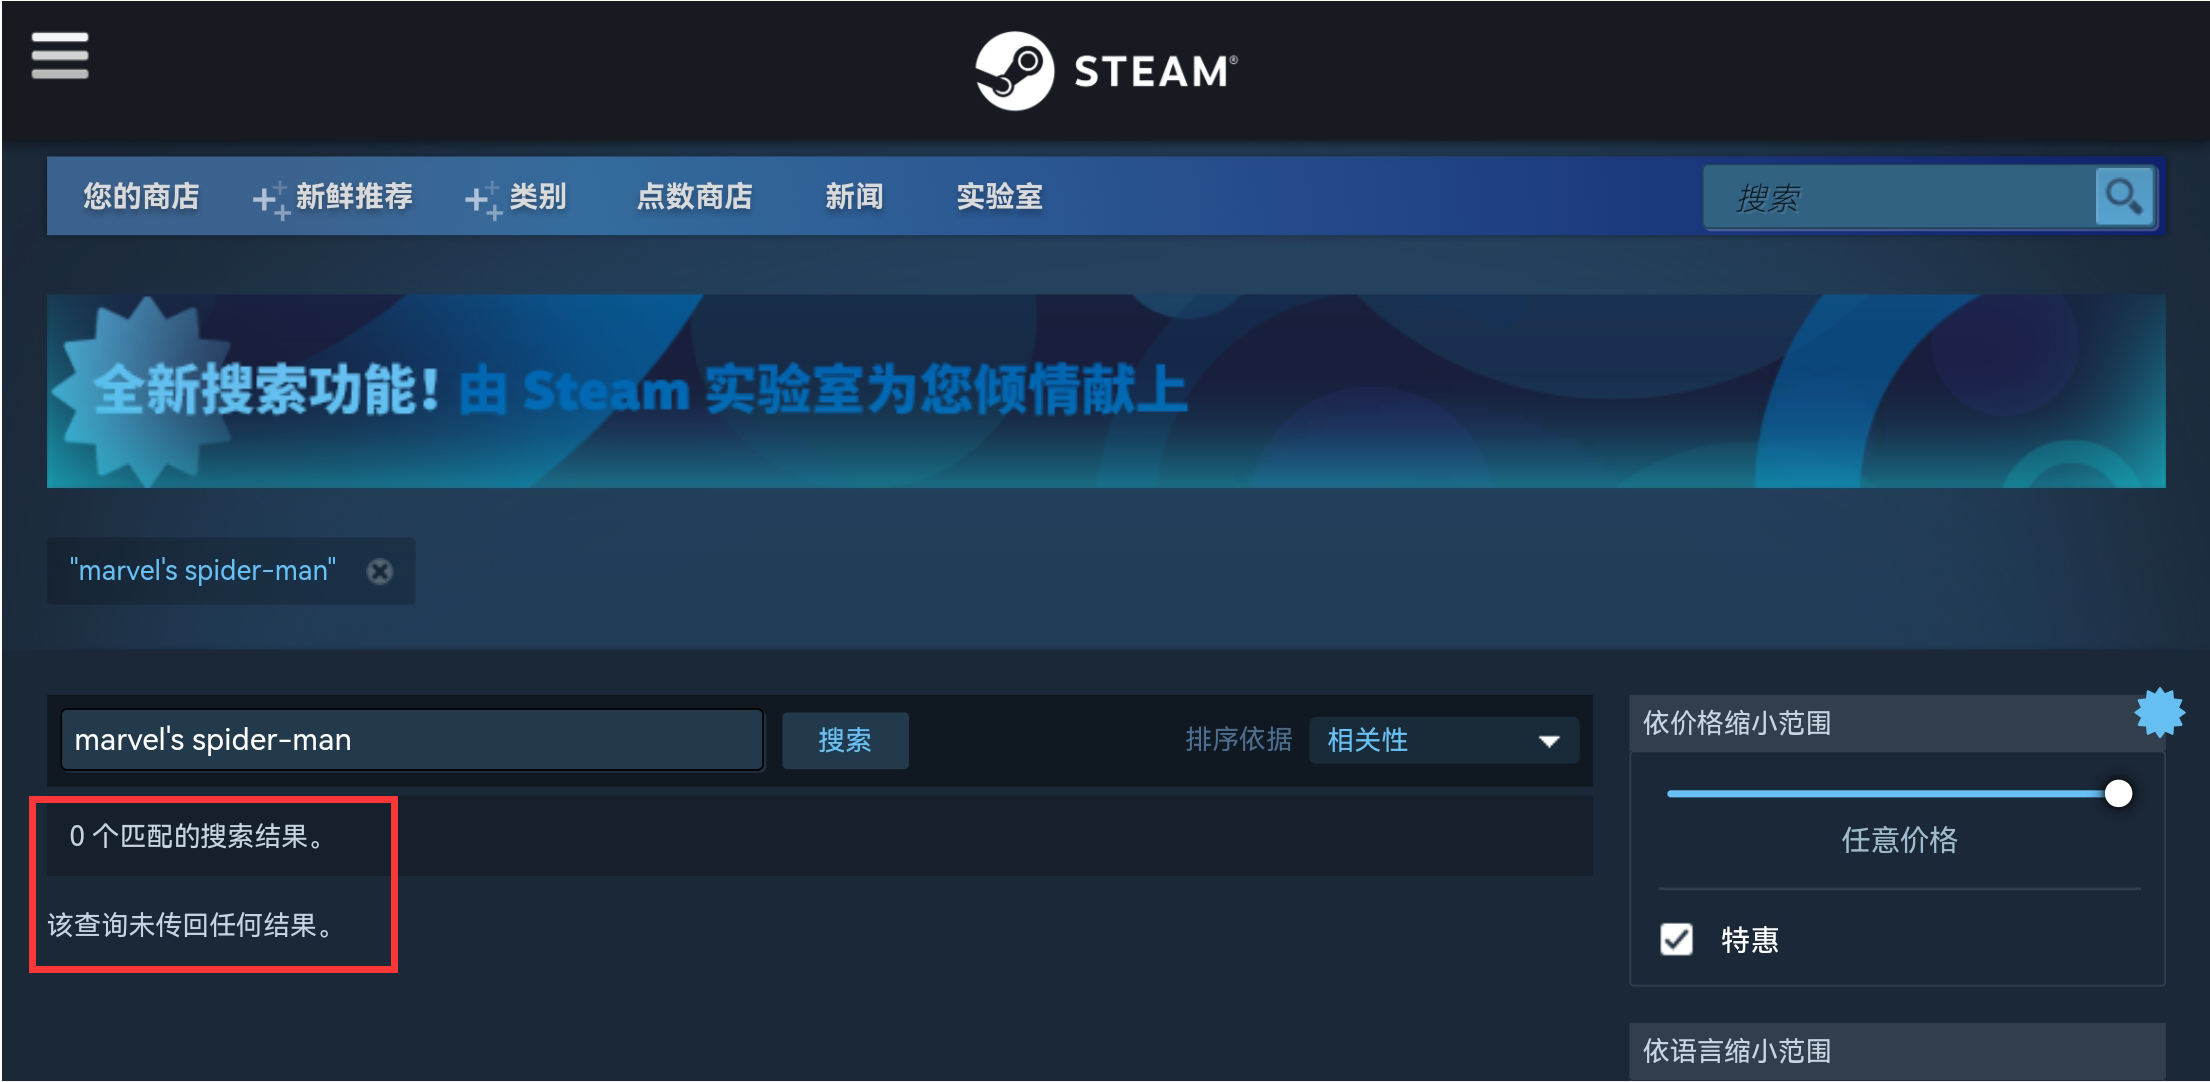
Task: Click the price range slider handle
Action: coord(2118,794)
